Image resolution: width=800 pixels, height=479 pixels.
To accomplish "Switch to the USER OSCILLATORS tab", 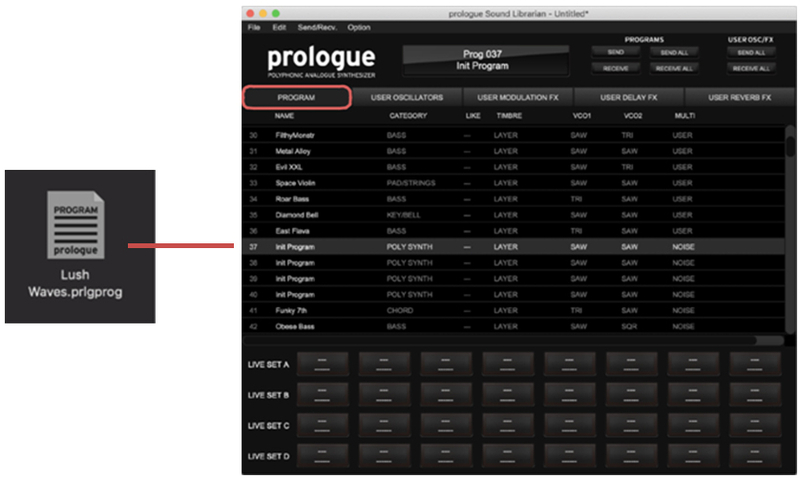I will (407, 97).
